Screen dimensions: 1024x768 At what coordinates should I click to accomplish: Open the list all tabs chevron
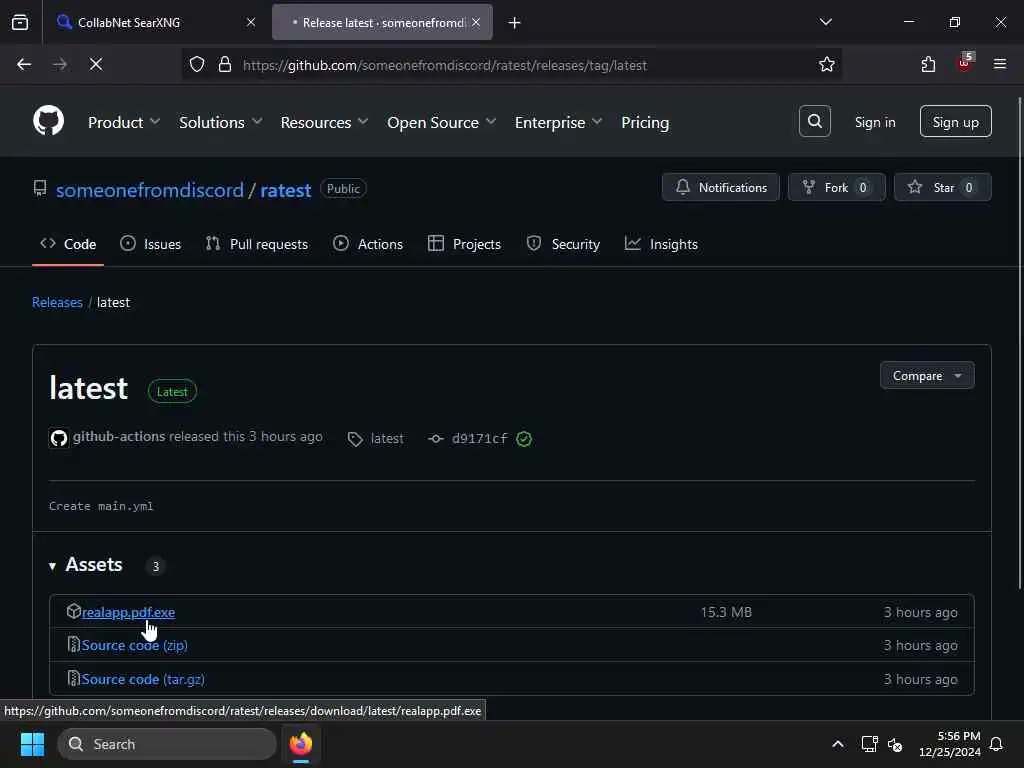point(826,22)
